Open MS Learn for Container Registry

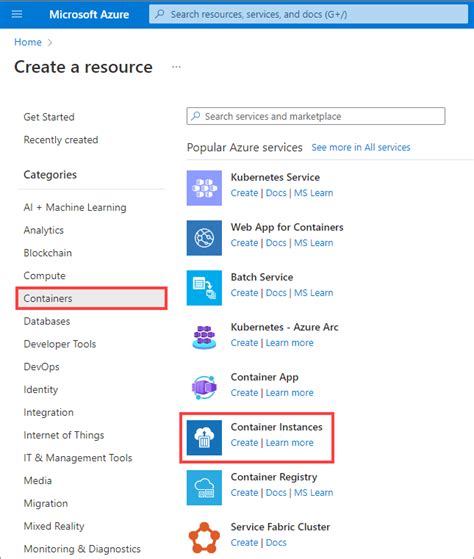pyautogui.click(x=314, y=492)
